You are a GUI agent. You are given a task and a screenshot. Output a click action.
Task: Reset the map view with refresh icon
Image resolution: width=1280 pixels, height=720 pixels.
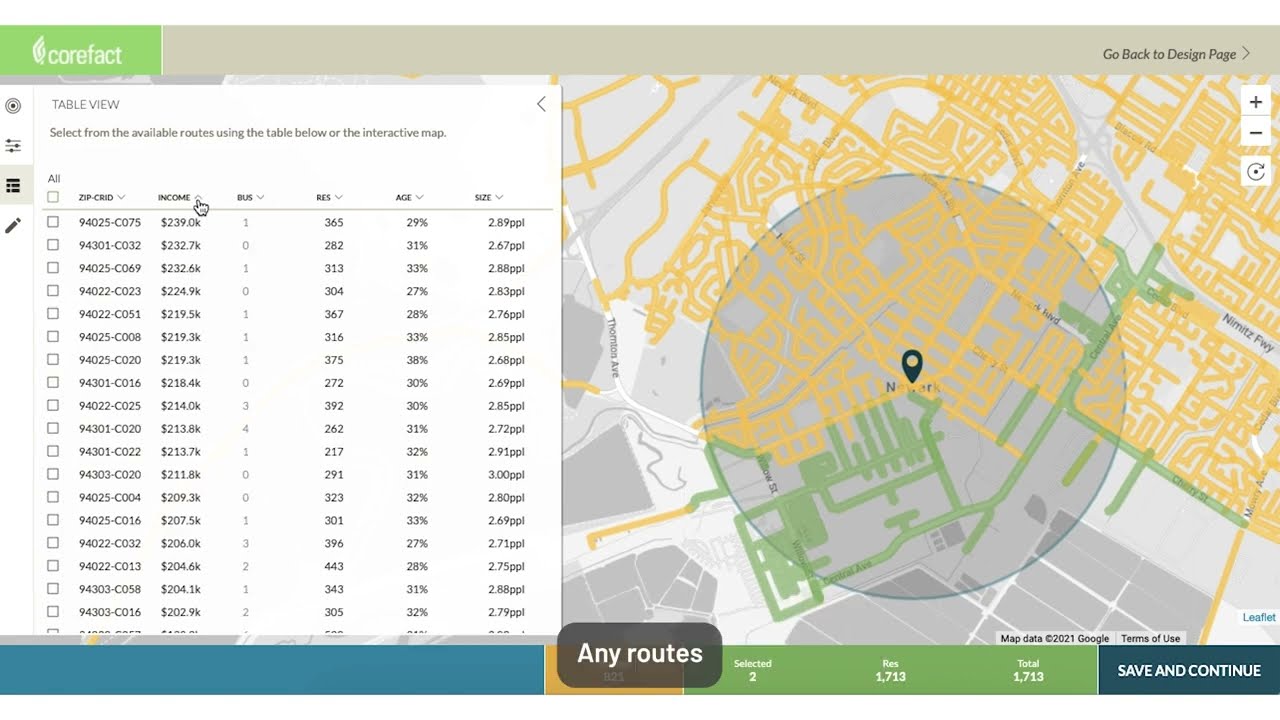1256,172
